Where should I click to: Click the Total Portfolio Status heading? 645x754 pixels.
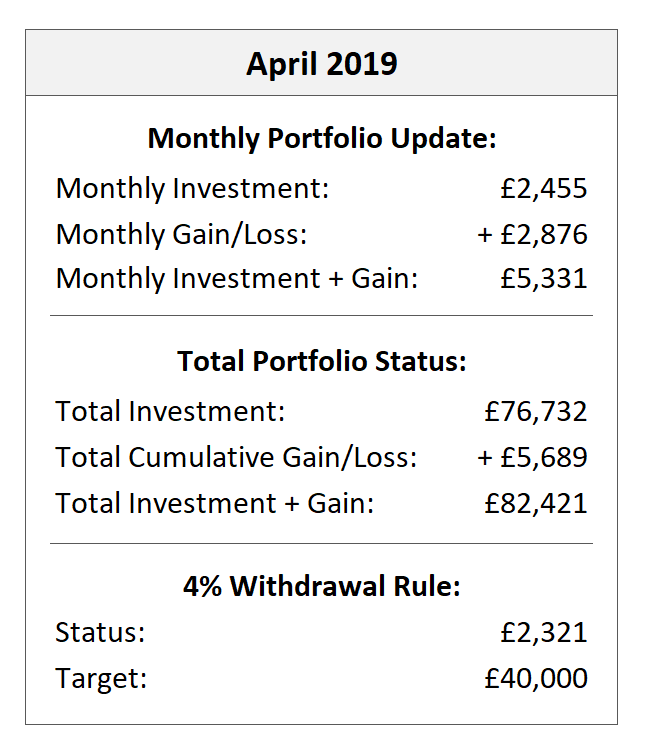(321, 361)
